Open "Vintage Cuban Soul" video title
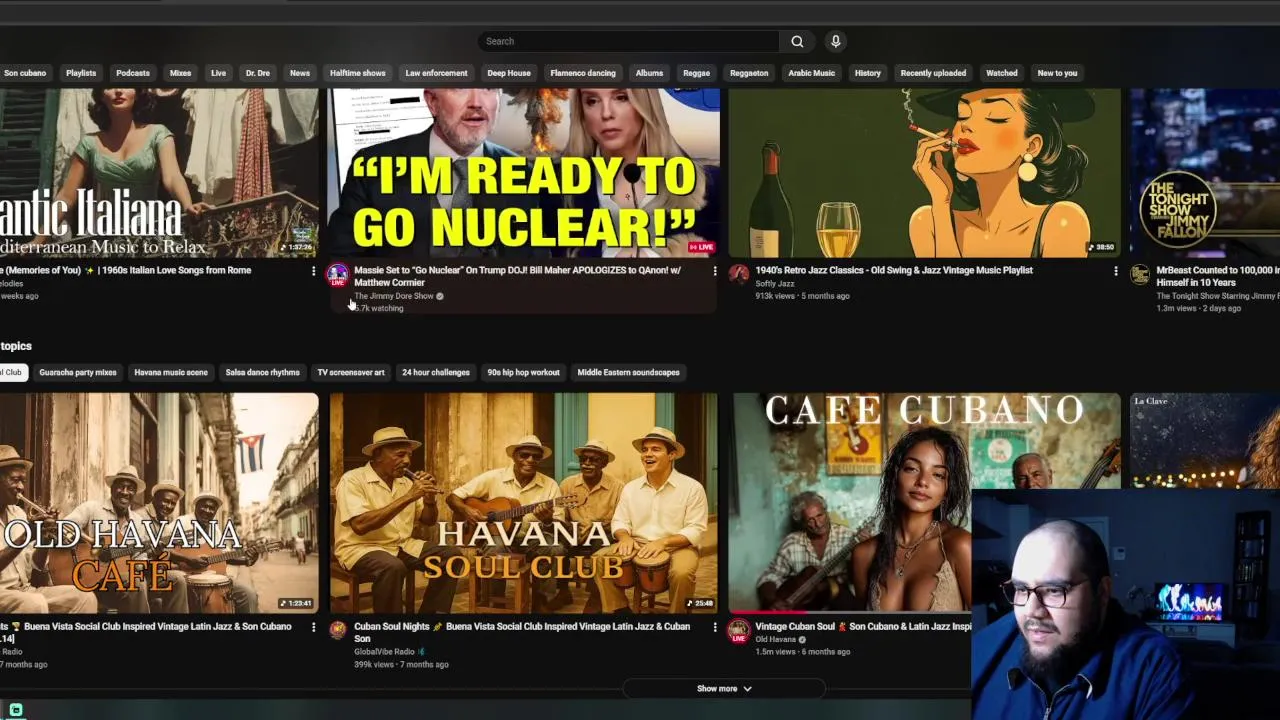 (x=863, y=626)
